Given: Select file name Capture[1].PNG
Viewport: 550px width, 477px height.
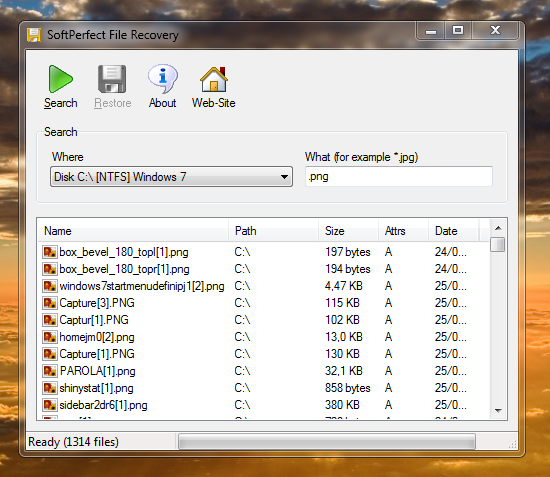Looking at the screenshot, I should 97,354.
